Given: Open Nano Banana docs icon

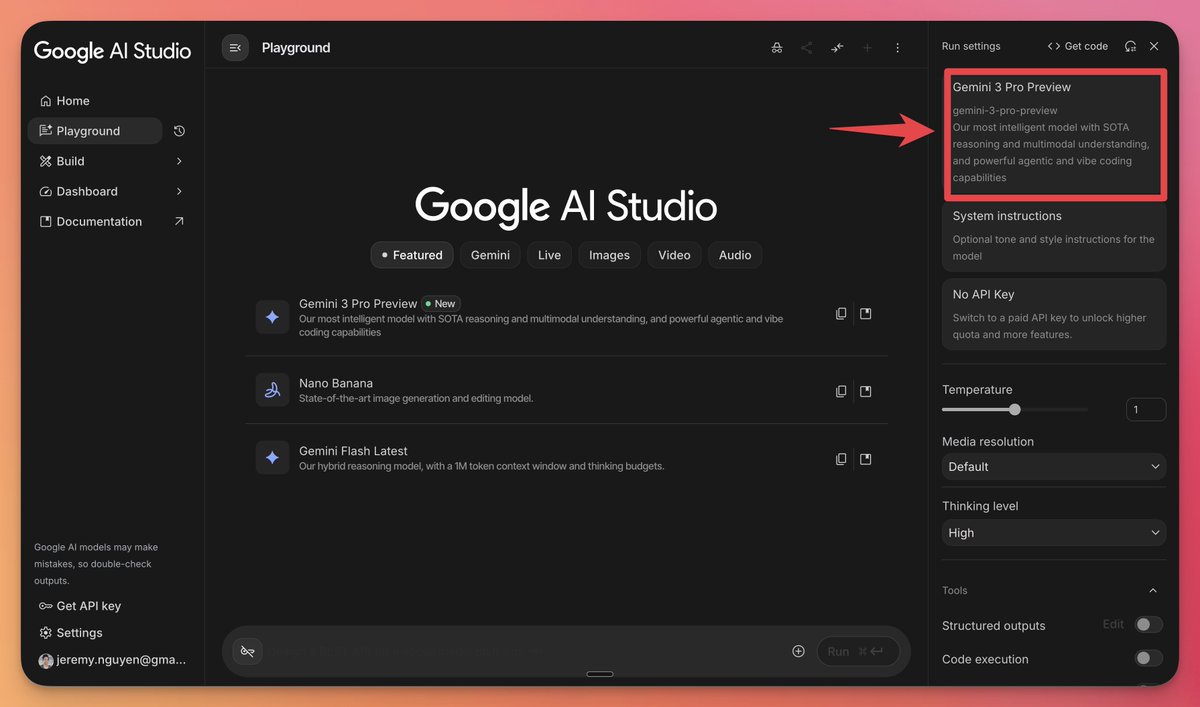Looking at the screenshot, I should click(866, 391).
